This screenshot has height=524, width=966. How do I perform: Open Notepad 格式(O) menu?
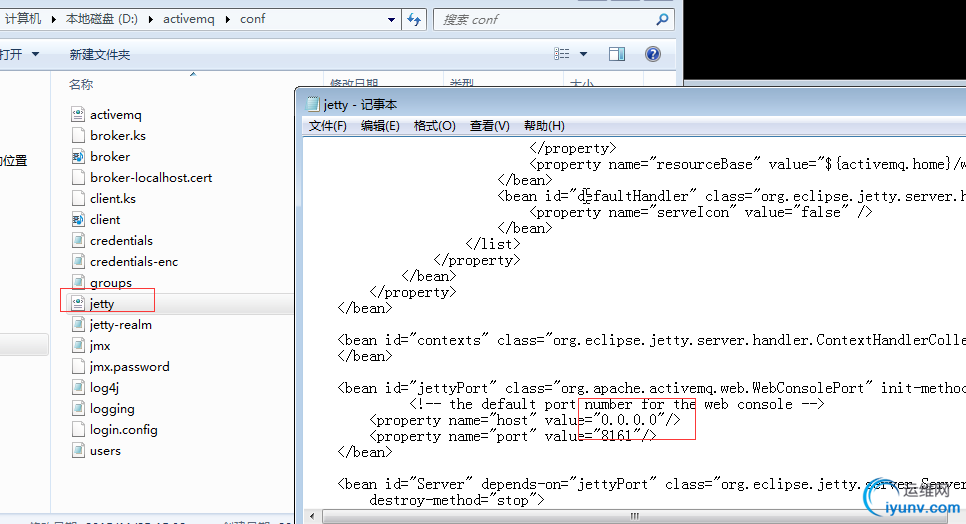[434, 126]
